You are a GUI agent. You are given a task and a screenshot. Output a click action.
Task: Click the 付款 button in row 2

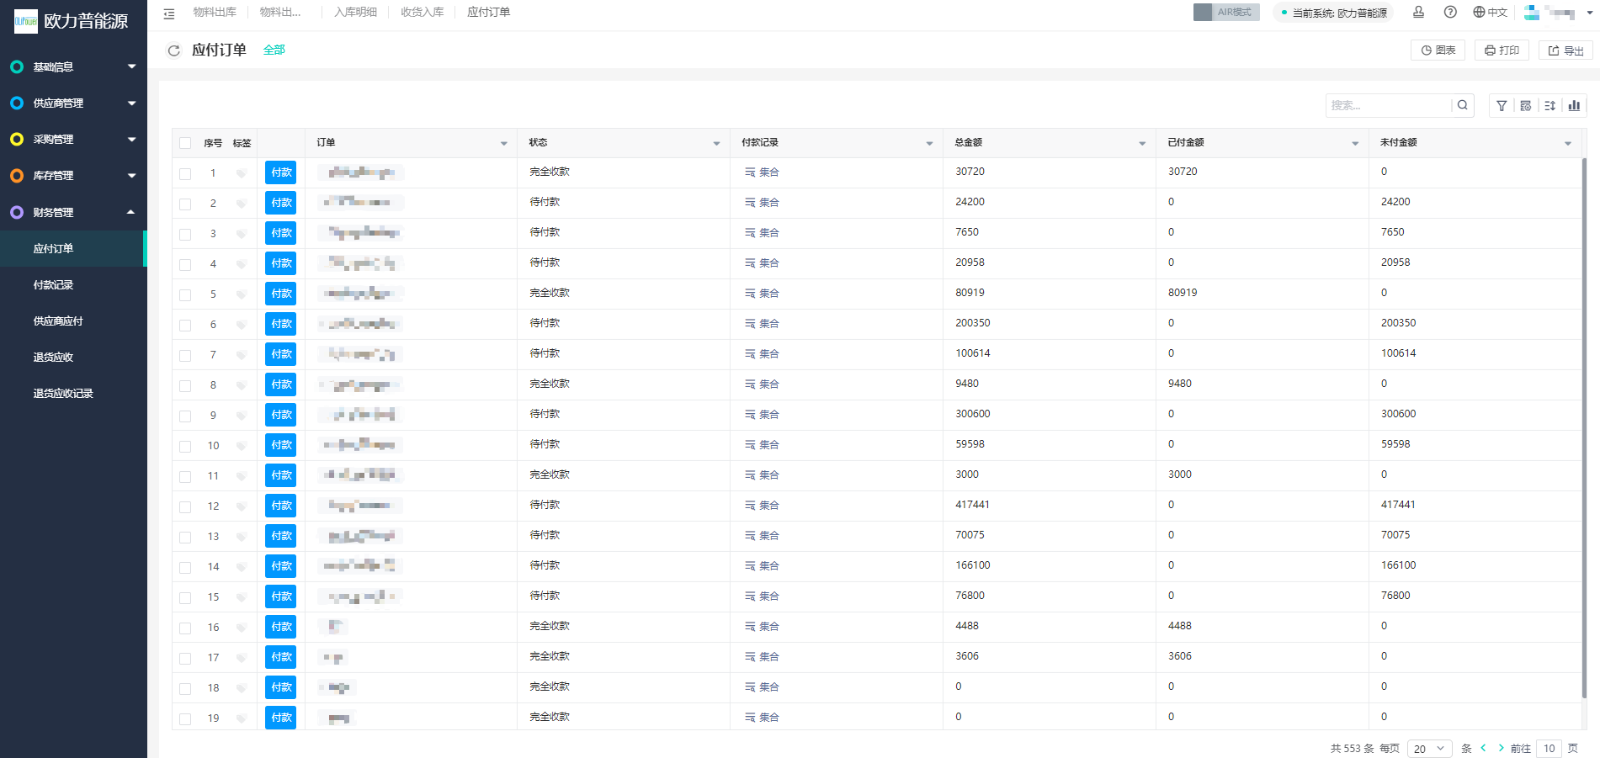click(281, 203)
